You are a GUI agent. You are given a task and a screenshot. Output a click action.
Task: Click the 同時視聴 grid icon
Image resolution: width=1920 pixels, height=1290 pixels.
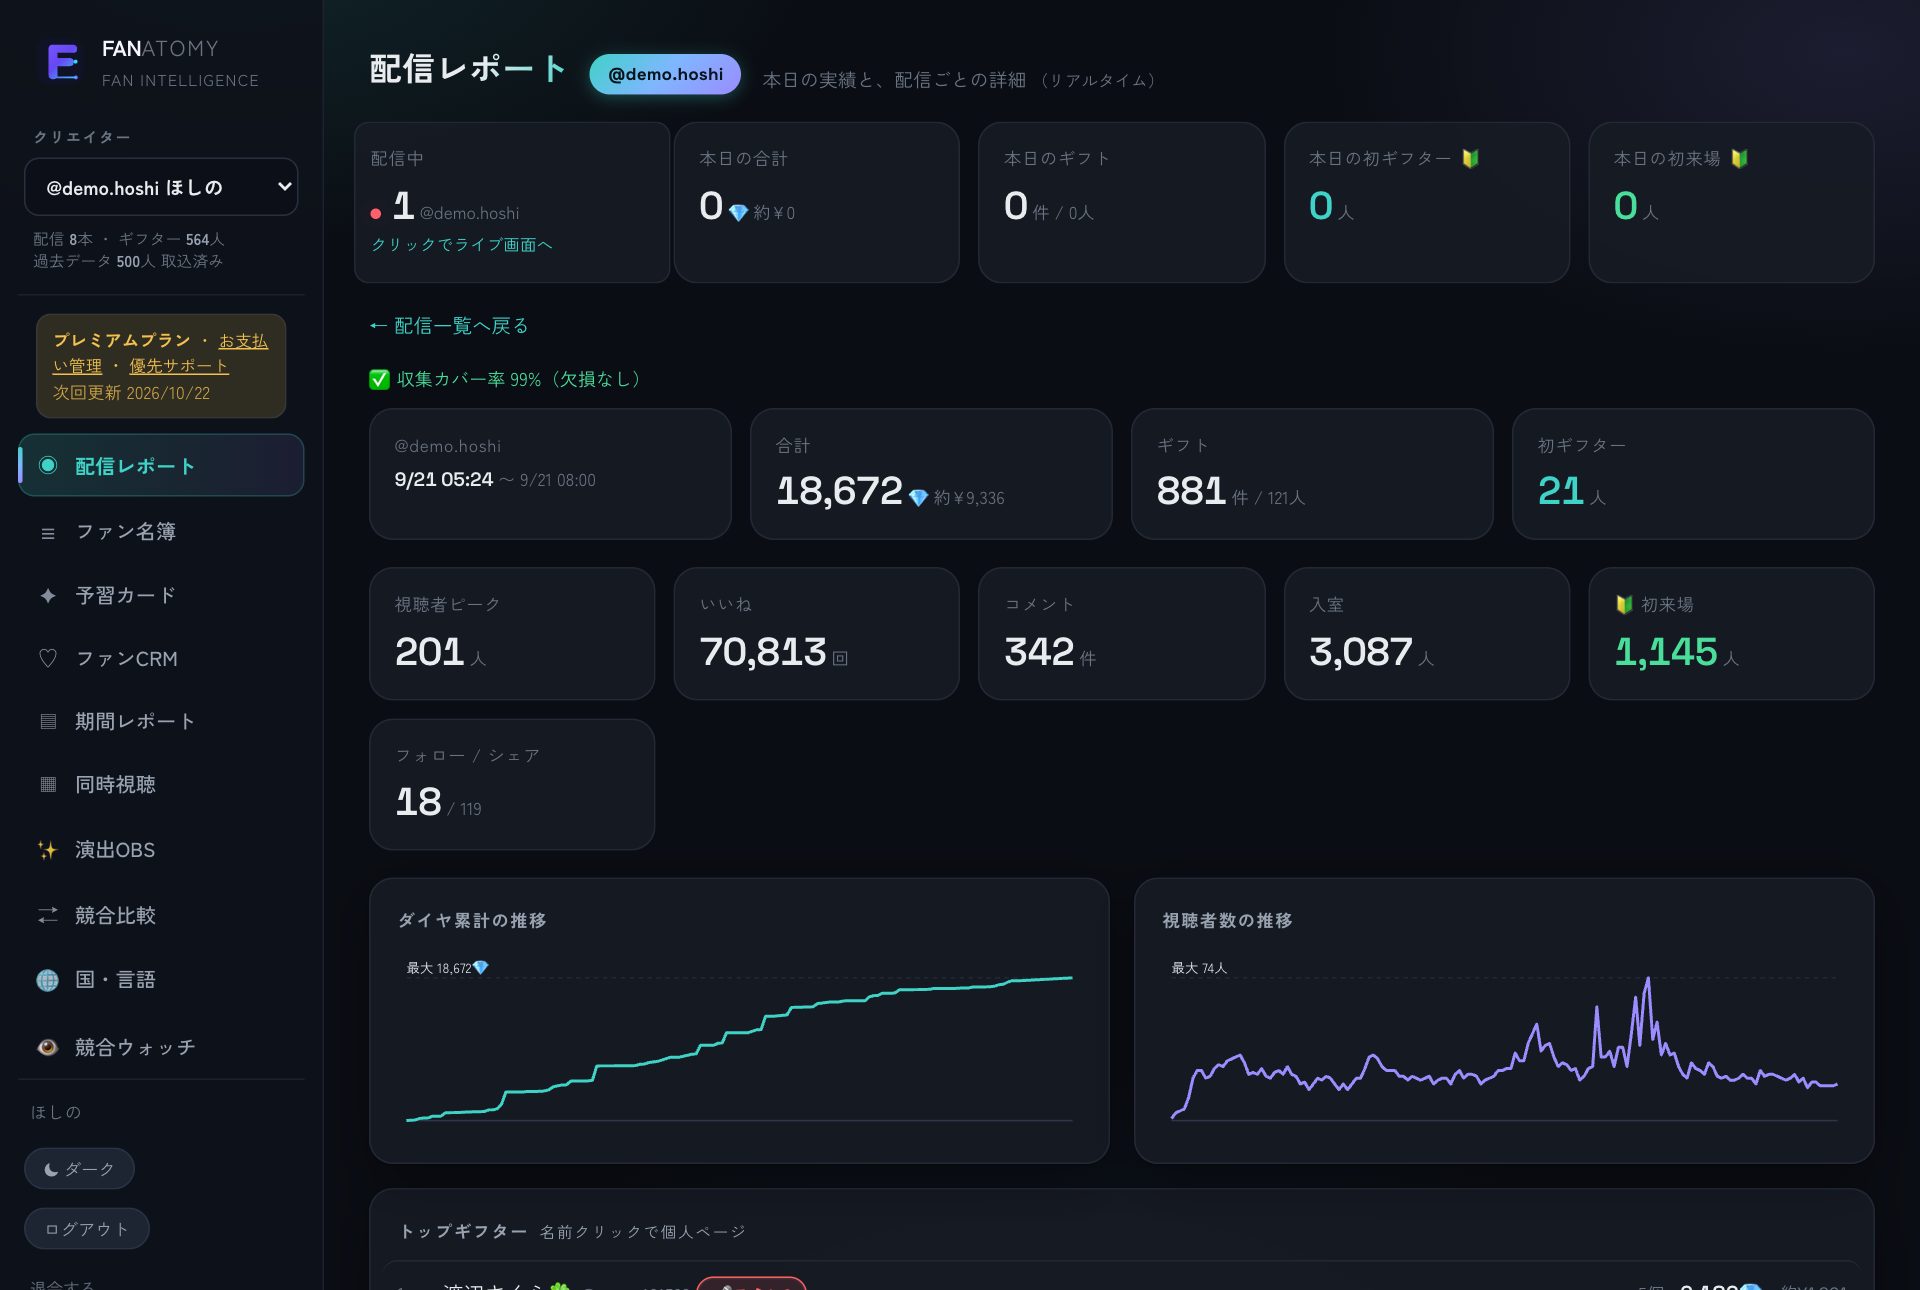tap(47, 784)
